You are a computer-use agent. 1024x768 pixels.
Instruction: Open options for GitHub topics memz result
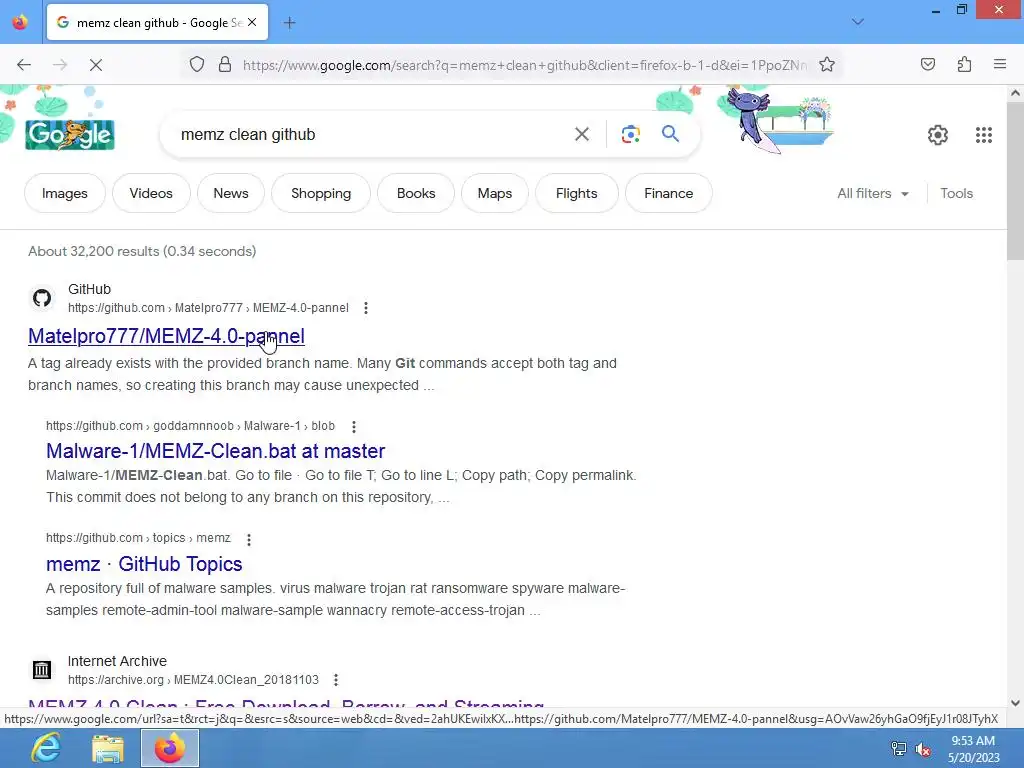click(x=249, y=539)
